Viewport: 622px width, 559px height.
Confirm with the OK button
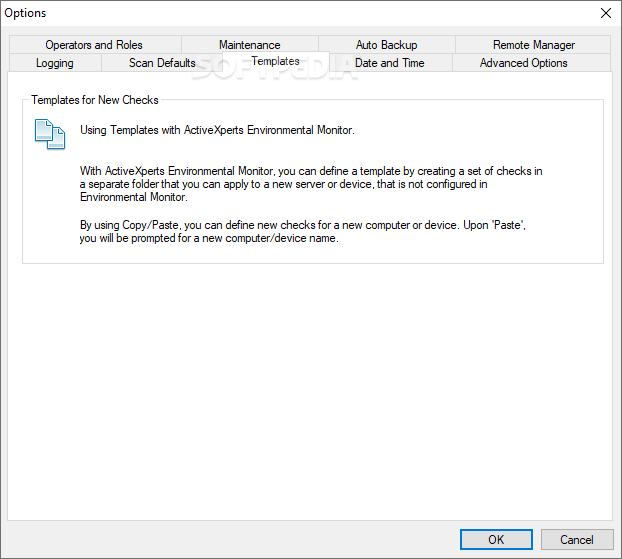click(496, 540)
